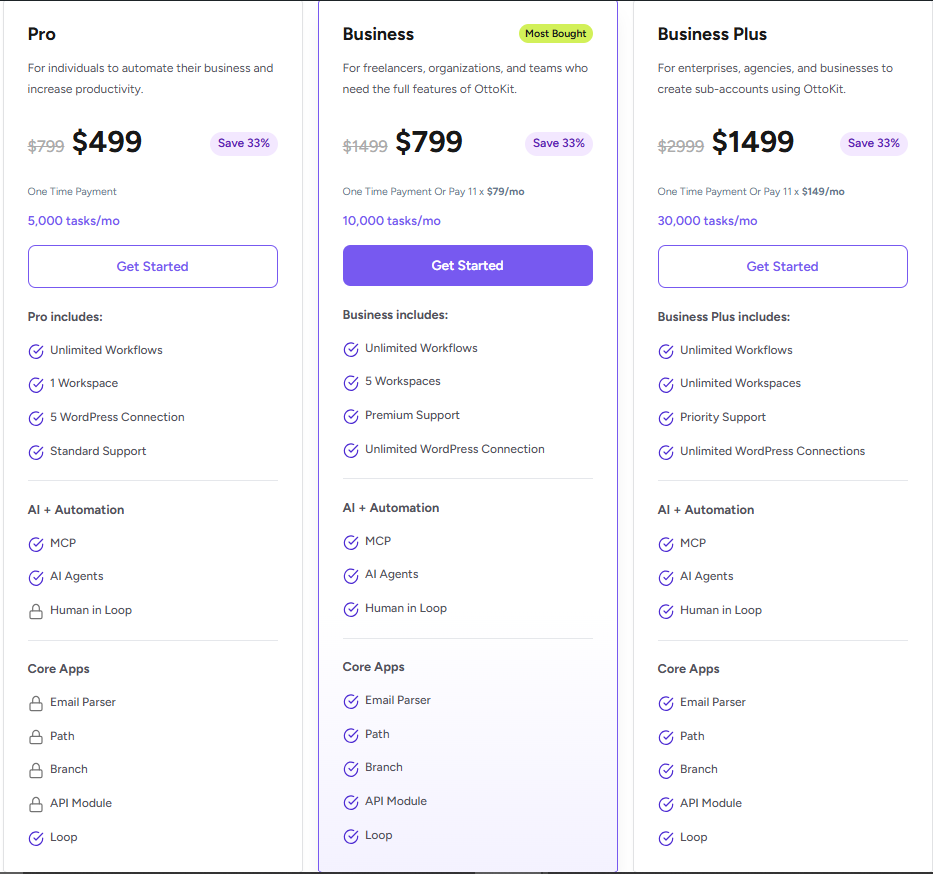
Task: Click the checkmark next to MCP in Business
Action: pos(350,541)
